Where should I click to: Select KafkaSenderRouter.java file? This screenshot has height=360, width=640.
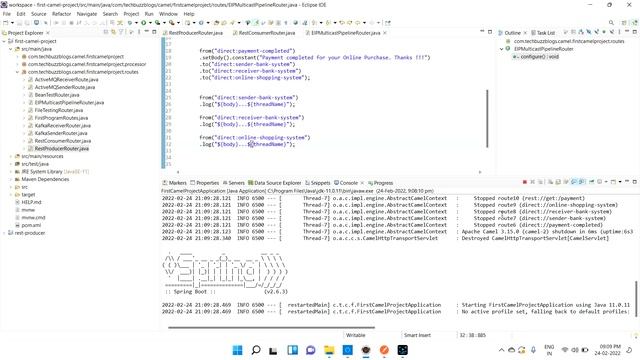[61, 133]
